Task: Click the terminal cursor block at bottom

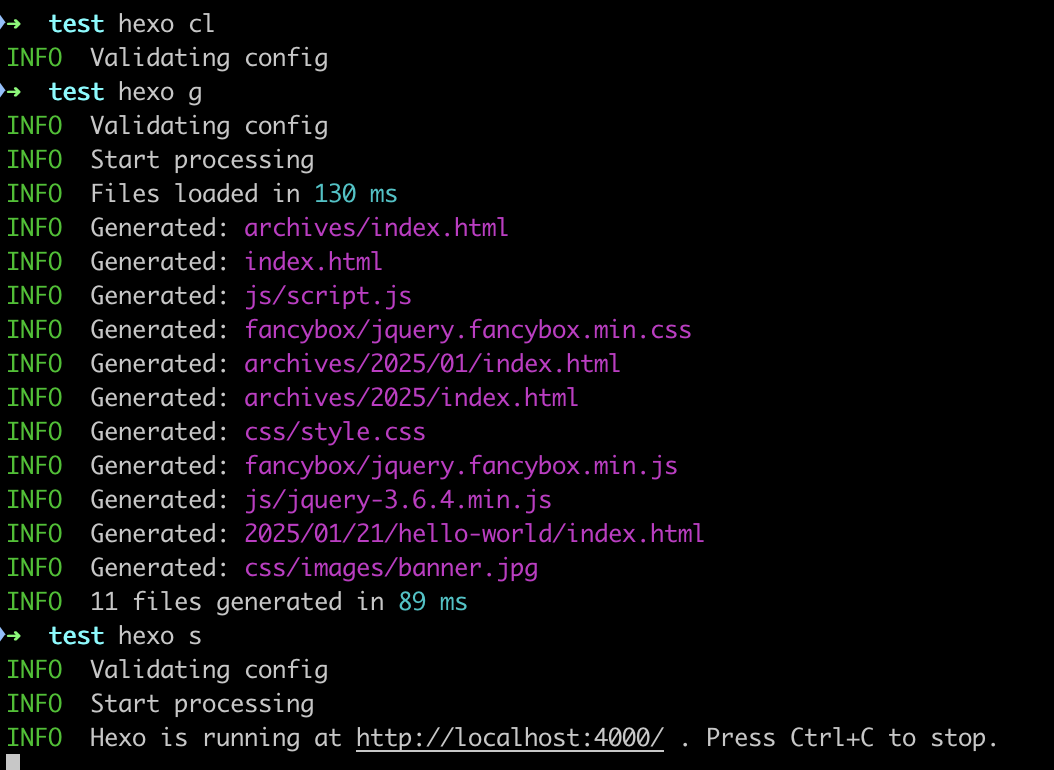Action: 13,762
